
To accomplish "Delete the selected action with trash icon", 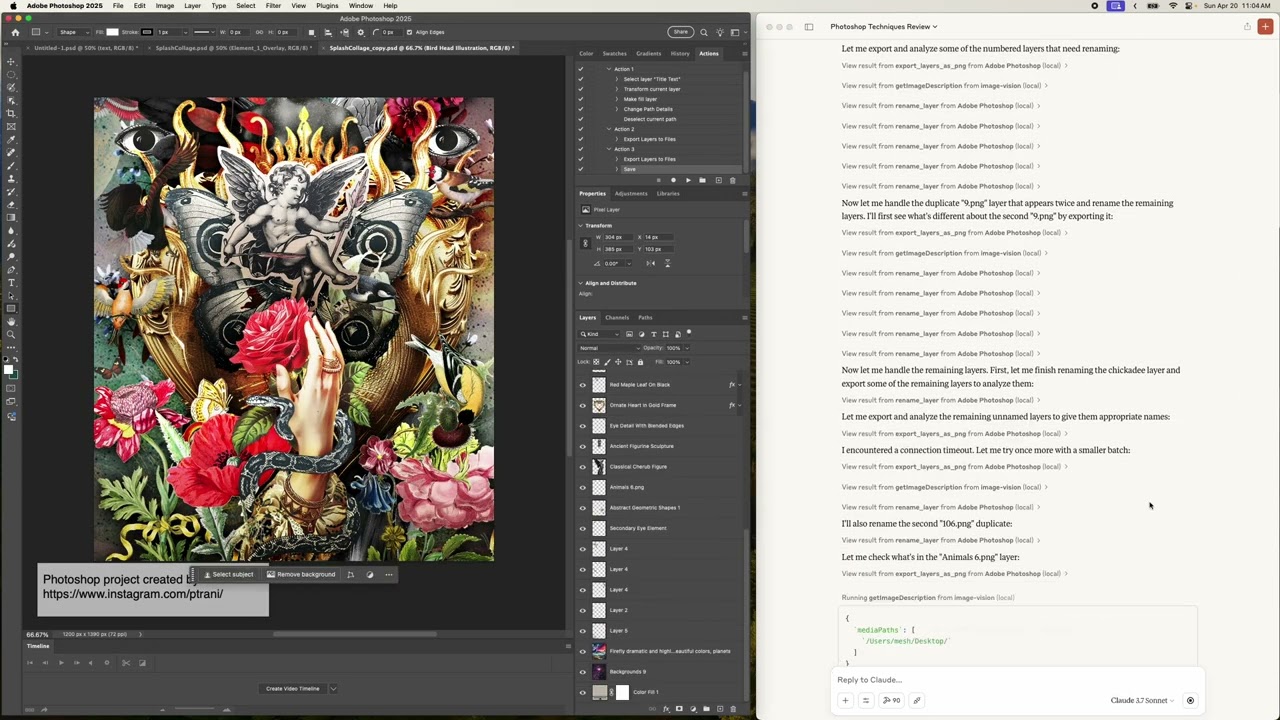I will [733, 180].
